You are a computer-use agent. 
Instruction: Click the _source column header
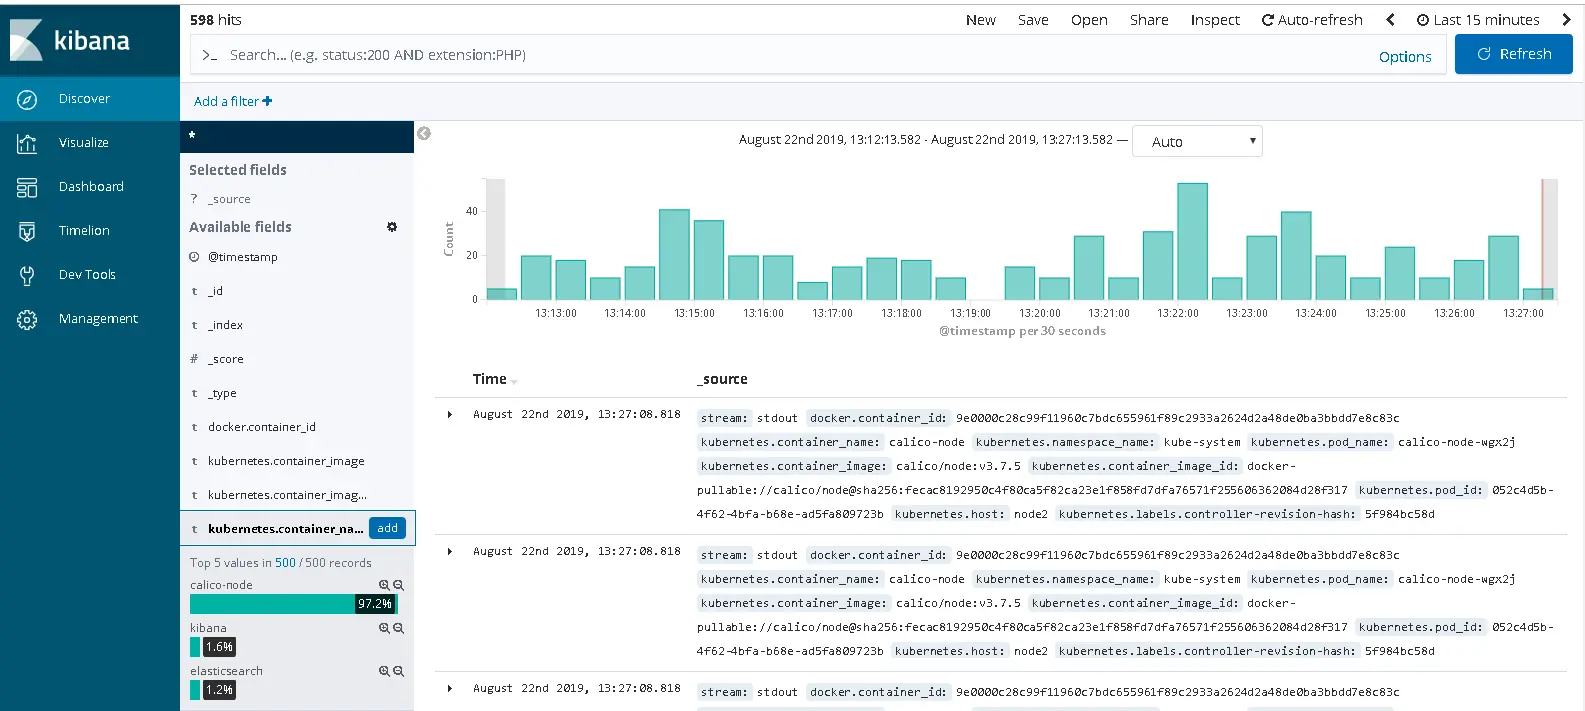pos(722,379)
